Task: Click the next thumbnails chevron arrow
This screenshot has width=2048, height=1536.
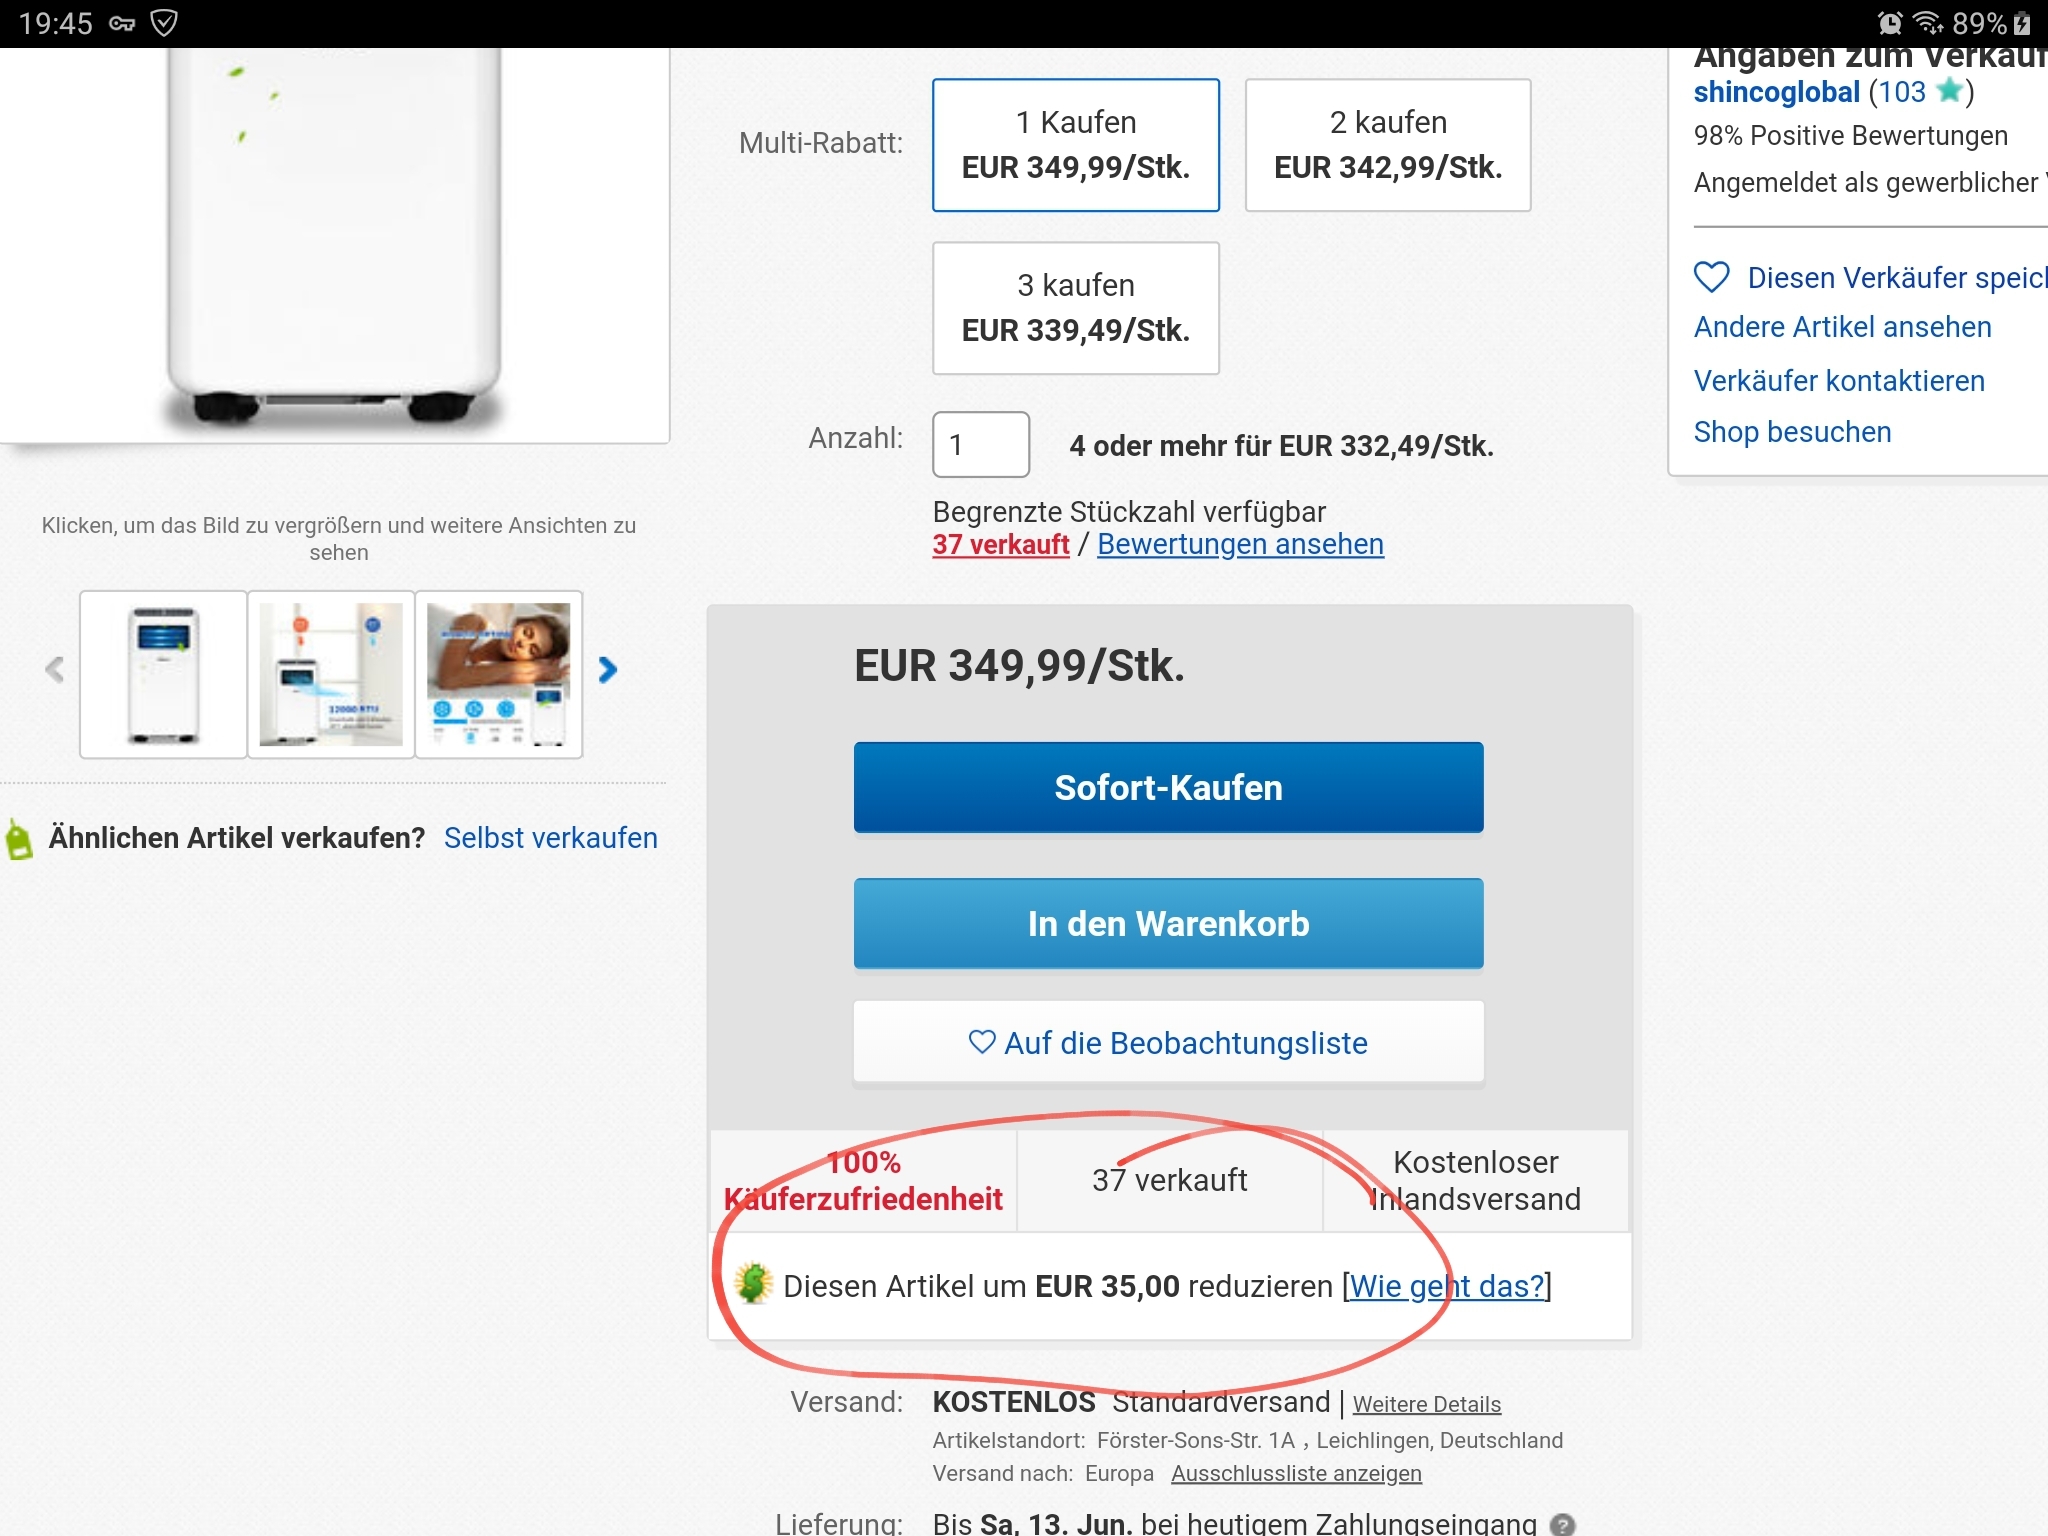Action: pyautogui.click(x=607, y=670)
